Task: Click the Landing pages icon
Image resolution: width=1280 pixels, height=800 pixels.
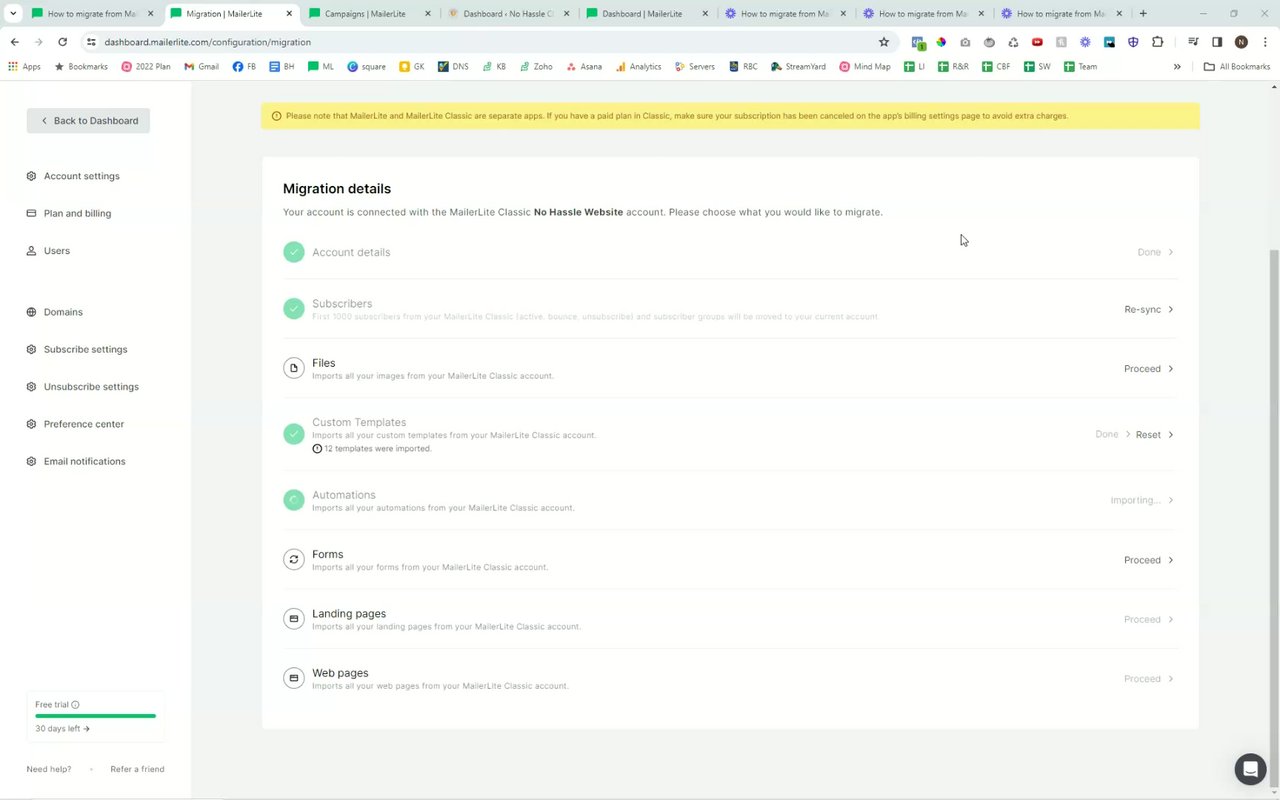Action: [x=293, y=619]
